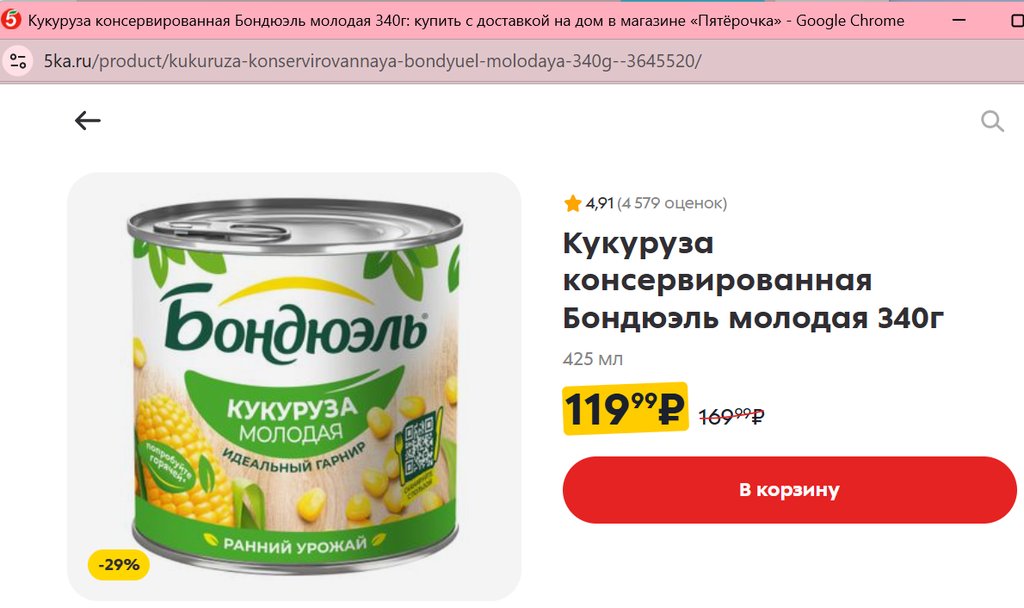Click the orange star rating icon
Image resolution: width=1024 pixels, height=608 pixels.
pyautogui.click(x=573, y=204)
